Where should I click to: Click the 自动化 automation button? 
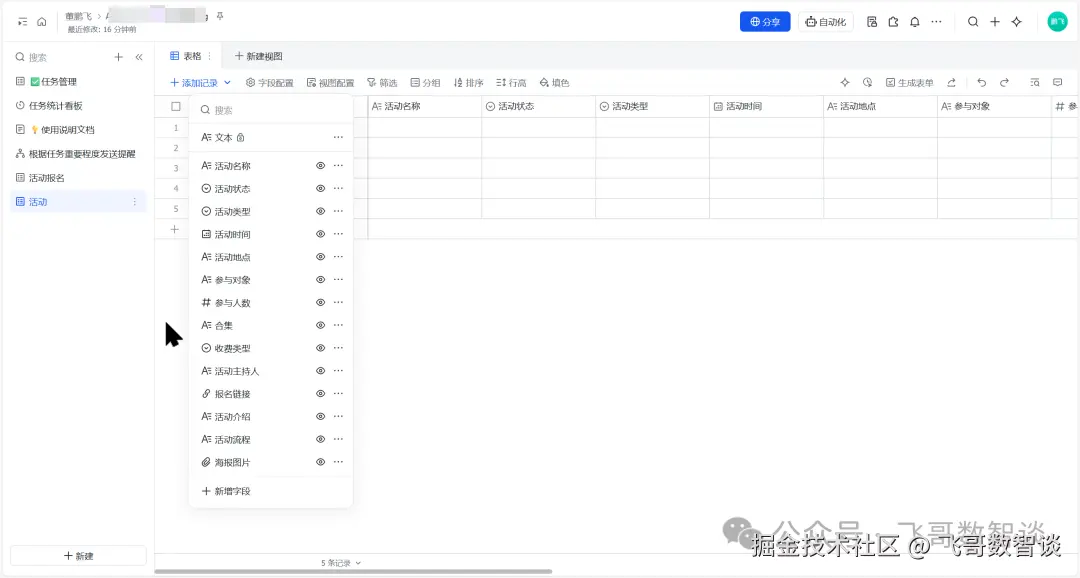click(826, 22)
